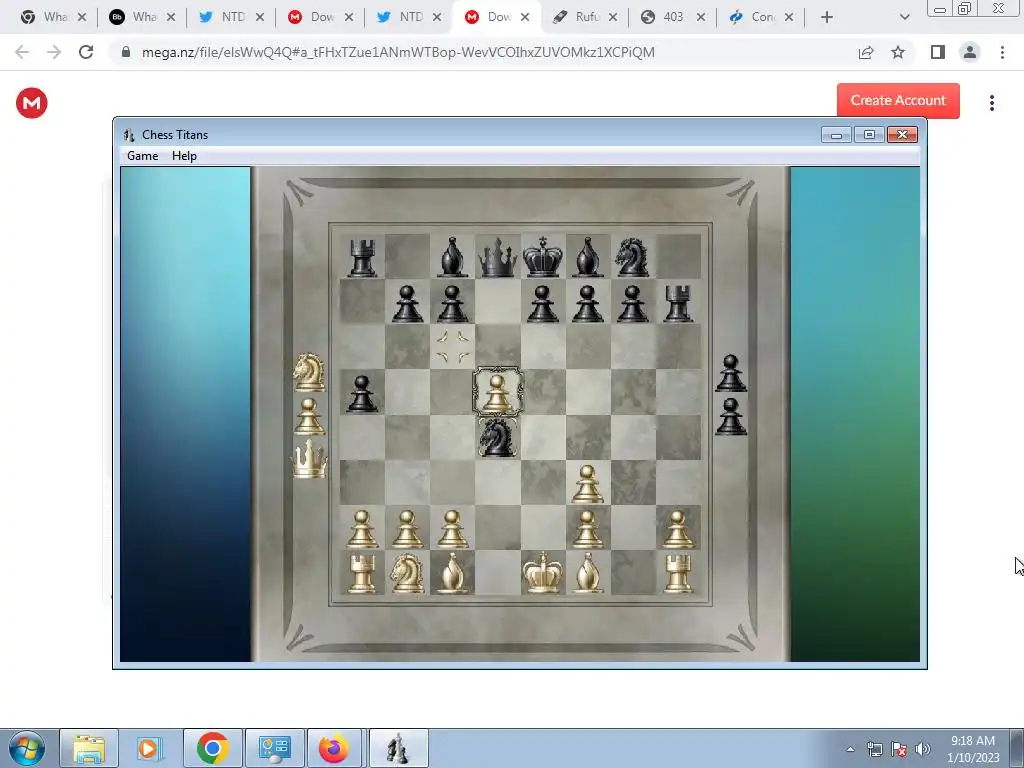The width and height of the screenshot is (1024, 768).
Task: Open the taskbar clock showing 9:18 AM
Action: (x=973, y=748)
